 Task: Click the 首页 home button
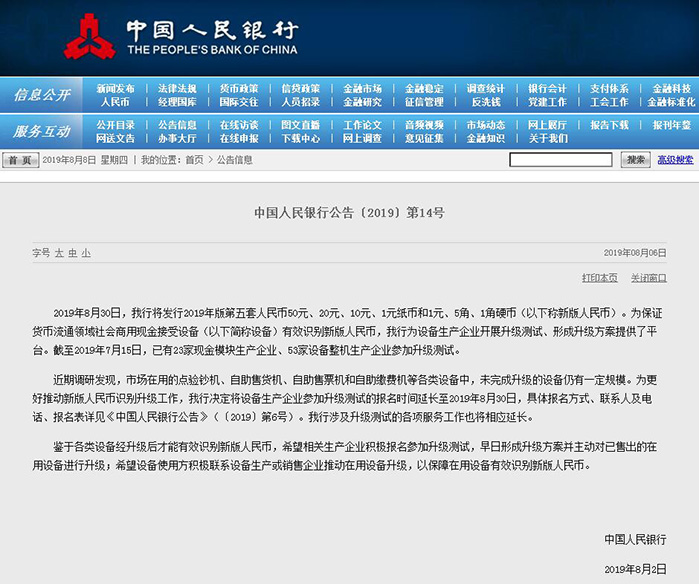pyautogui.click(x=20, y=160)
